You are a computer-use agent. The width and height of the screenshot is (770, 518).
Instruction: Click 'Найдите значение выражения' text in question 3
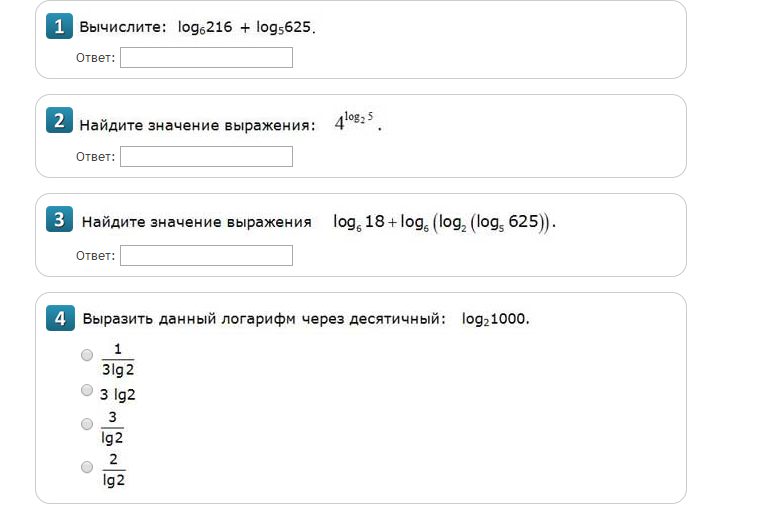[x=197, y=221]
